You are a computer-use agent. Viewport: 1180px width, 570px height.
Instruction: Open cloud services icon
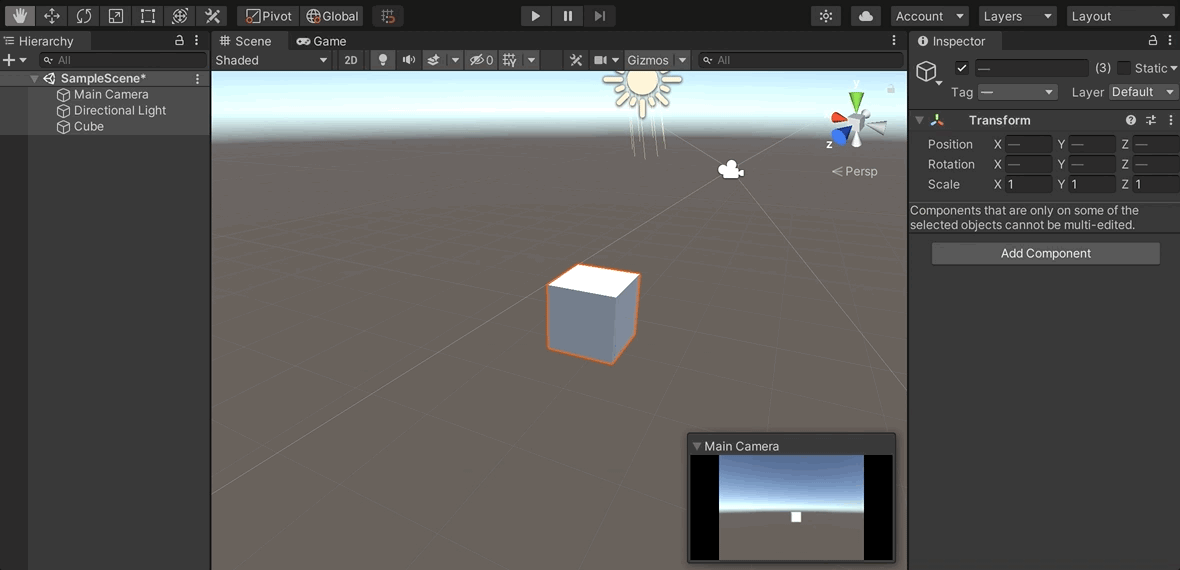click(x=865, y=16)
